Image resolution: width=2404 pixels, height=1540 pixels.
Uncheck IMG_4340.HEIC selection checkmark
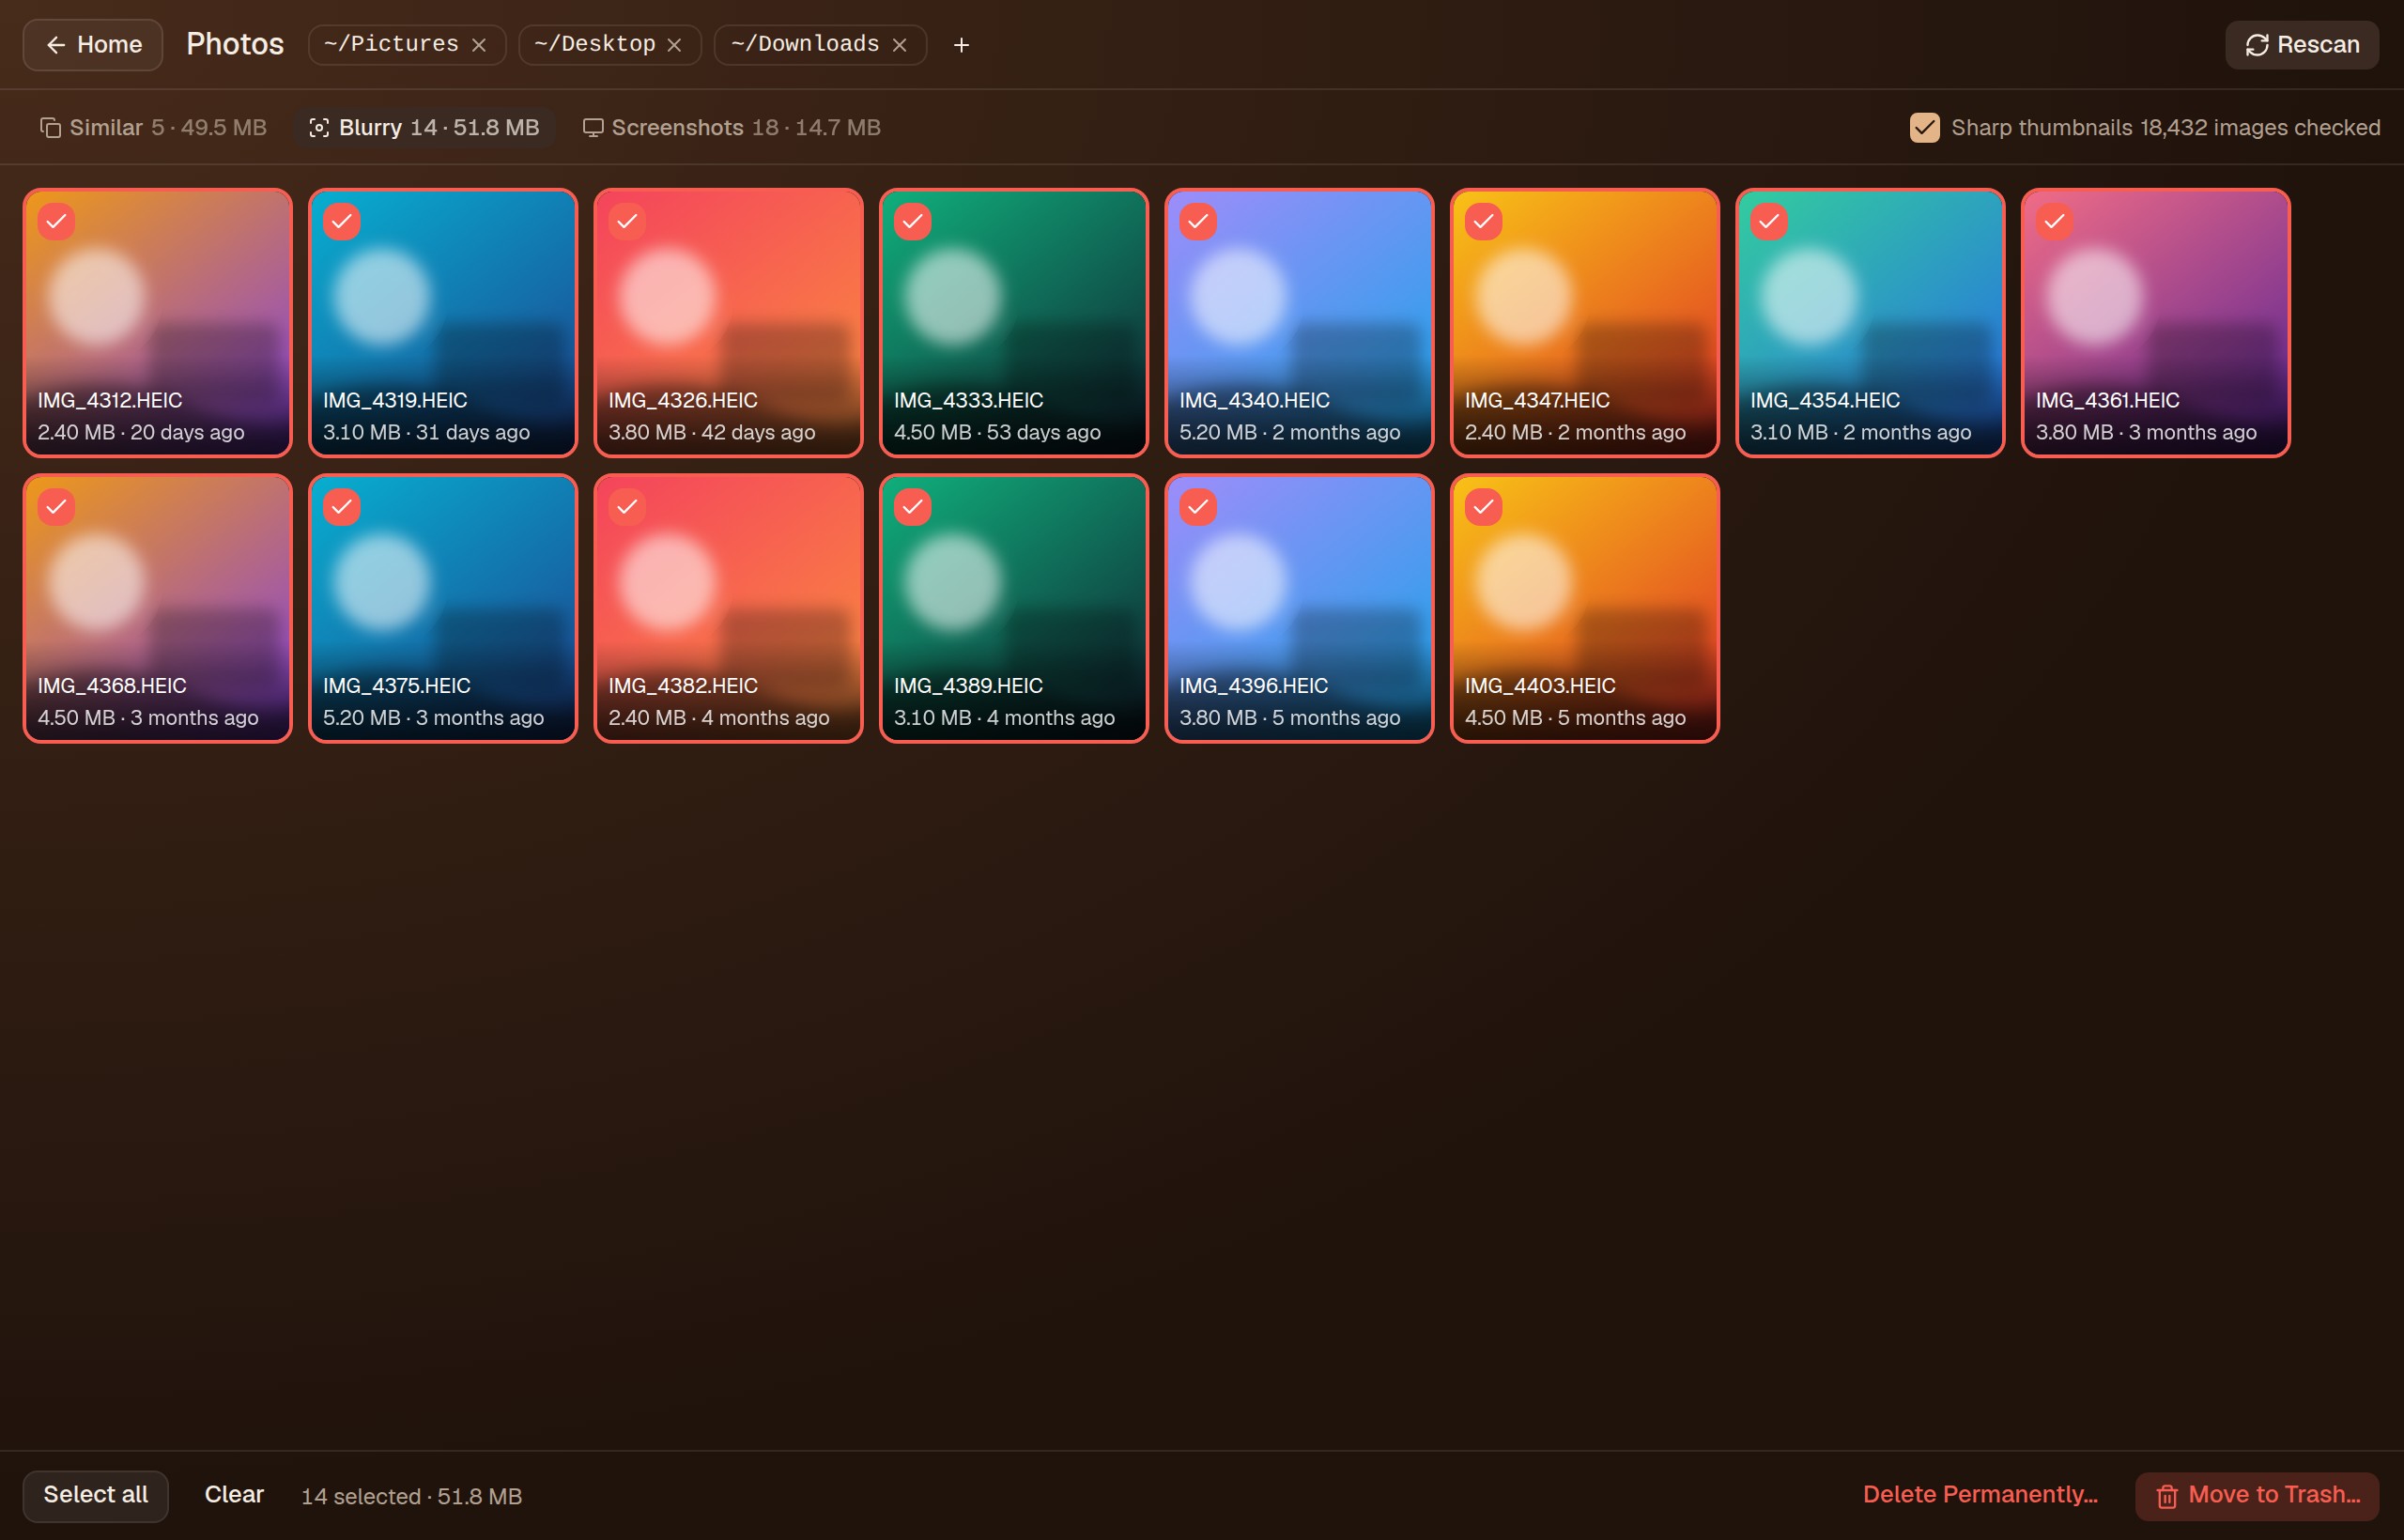click(1198, 221)
